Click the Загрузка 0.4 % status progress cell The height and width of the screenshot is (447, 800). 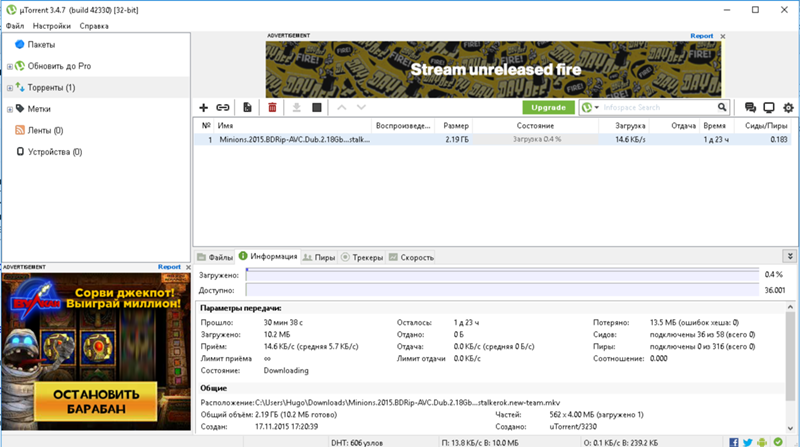coord(536,139)
